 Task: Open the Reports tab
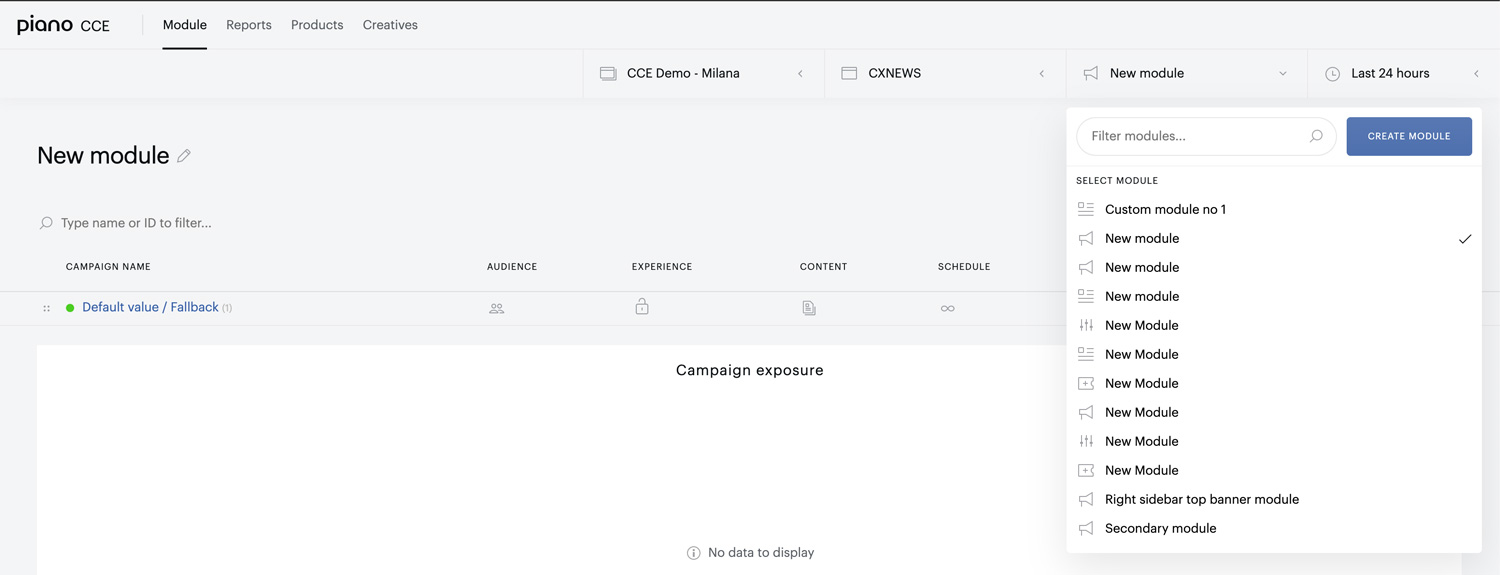tap(249, 25)
